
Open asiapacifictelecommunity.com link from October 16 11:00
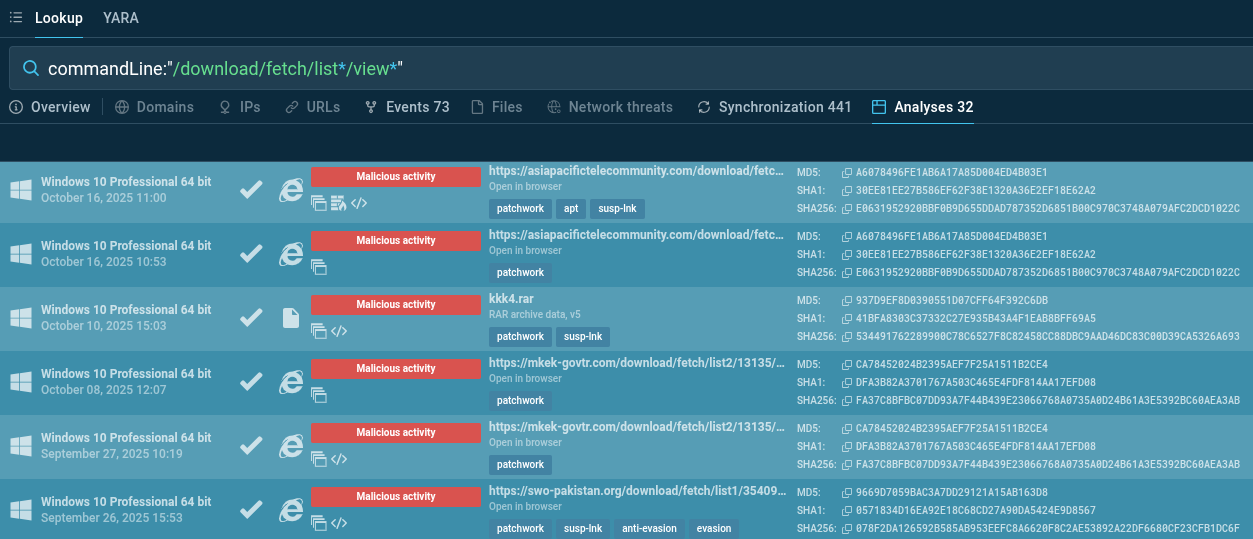637,171
